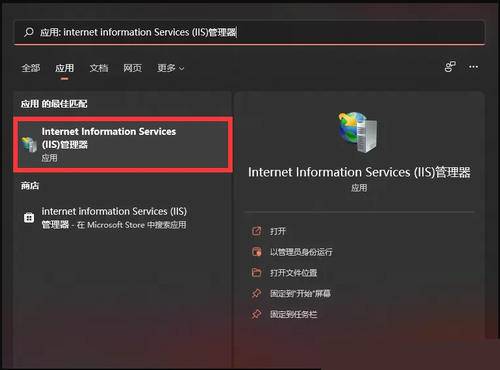Click the Microsoft Store icon in results
Image resolution: width=500 pixels, height=370 pixels.
[x=29, y=218]
